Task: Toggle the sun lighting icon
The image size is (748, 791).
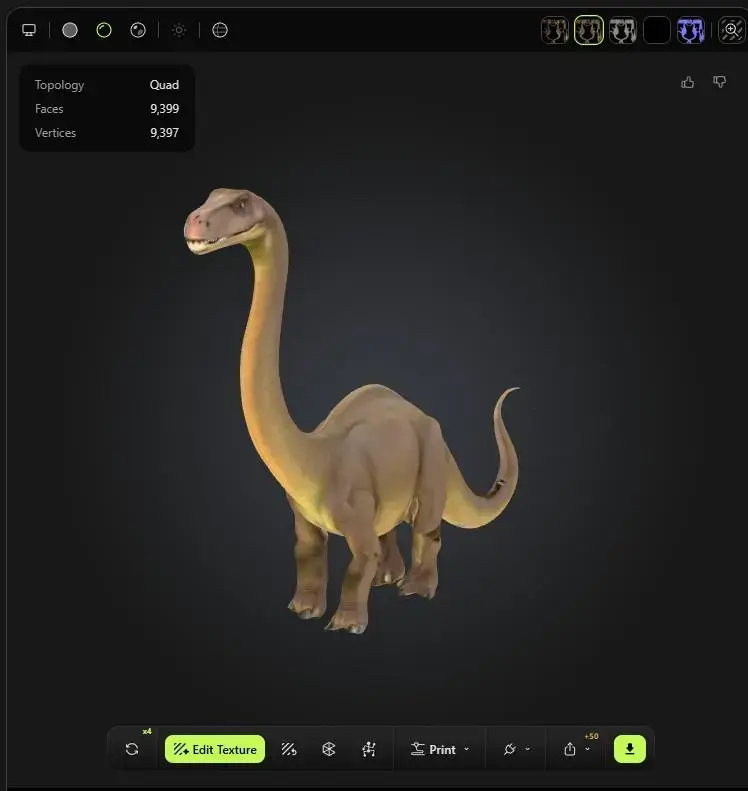Action: tap(179, 30)
